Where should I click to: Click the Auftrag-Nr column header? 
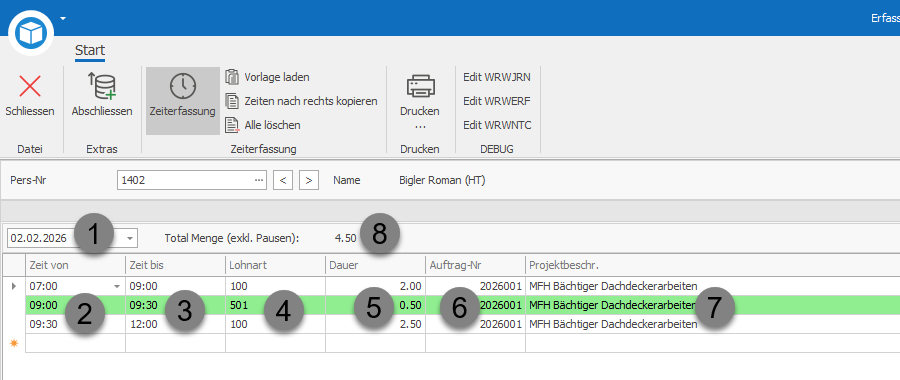click(475, 265)
